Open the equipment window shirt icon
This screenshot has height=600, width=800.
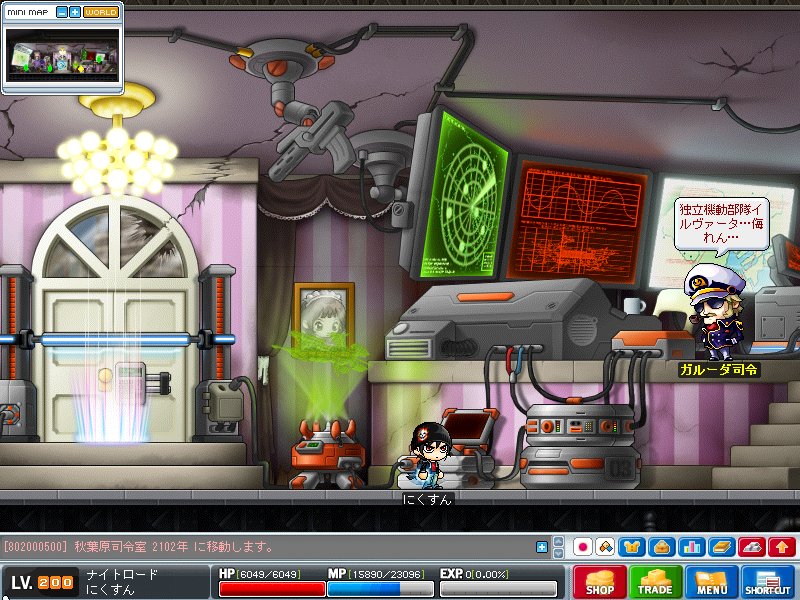click(x=632, y=547)
